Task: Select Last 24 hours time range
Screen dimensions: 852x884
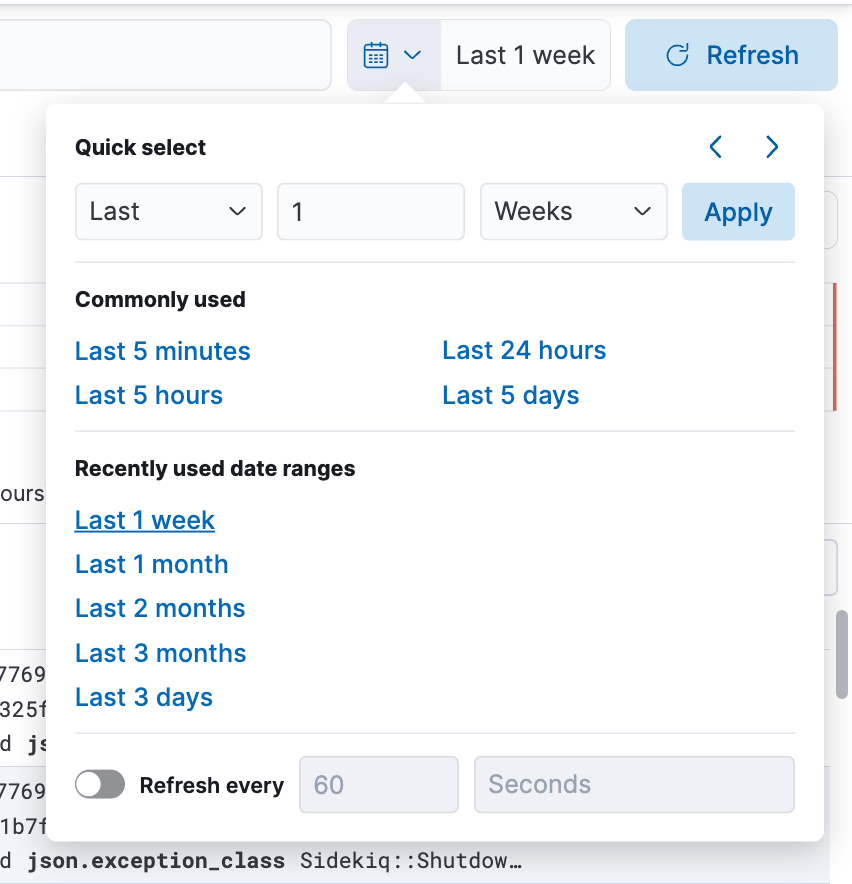Action: click(x=524, y=351)
